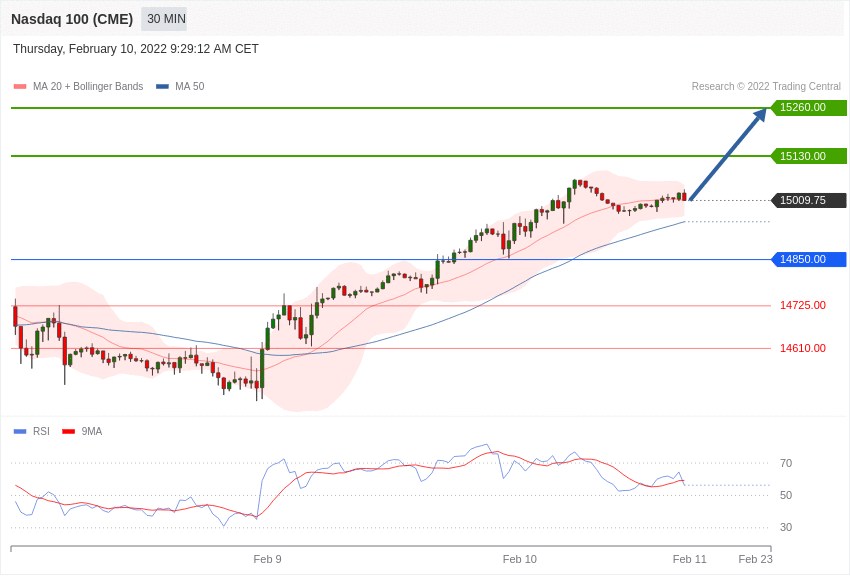Screen dimensions: 850x576
Task: Click the 15009.75 current price tag
Action: click(808, 200)
